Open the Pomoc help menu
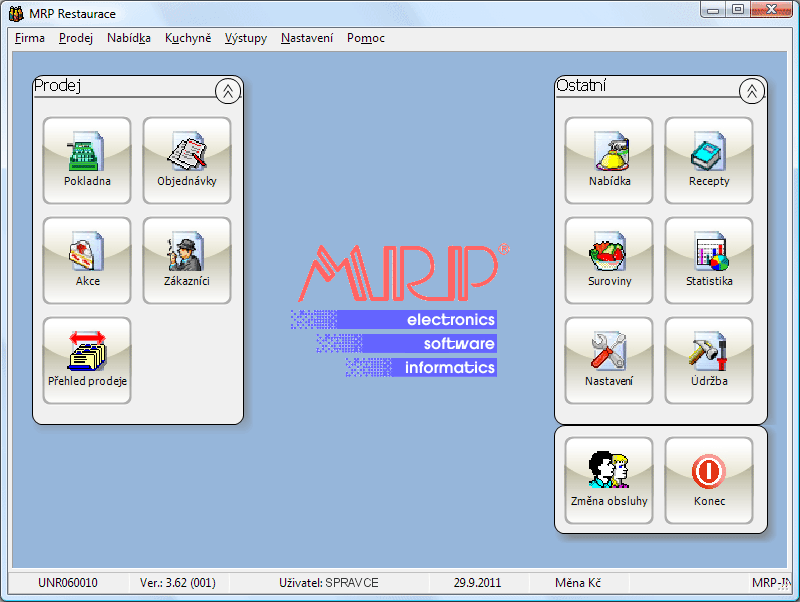 tap(366, 38)
